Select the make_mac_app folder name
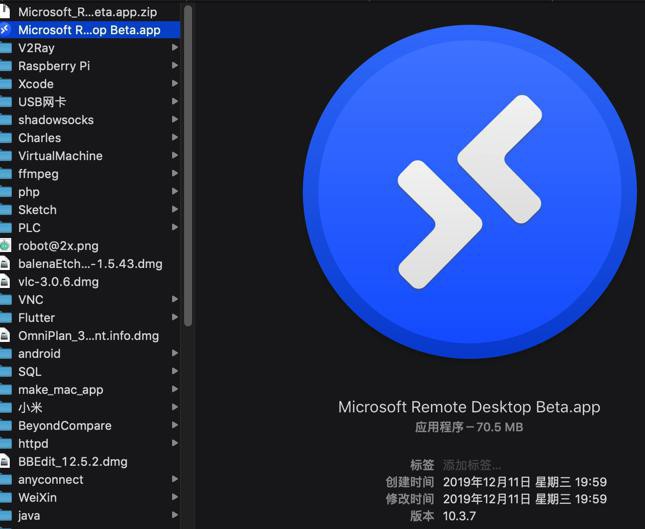This screenshot has width=645, height=529. coord(61,390)
